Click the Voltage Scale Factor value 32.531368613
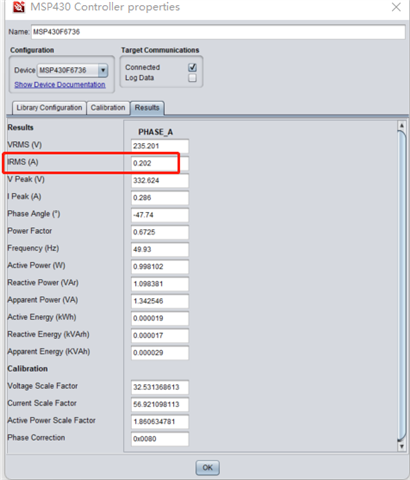The width and height of the screenshot is (410, 480). coord(160,387)
